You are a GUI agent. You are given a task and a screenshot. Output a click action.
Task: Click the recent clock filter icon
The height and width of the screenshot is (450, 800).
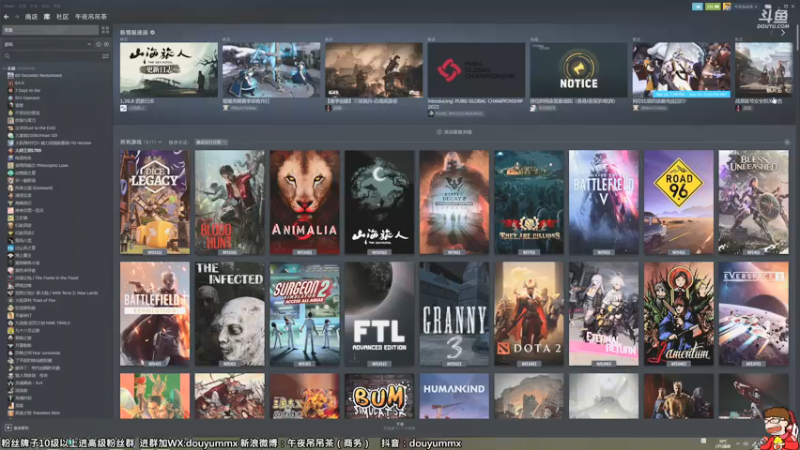[x=98, y=44]
